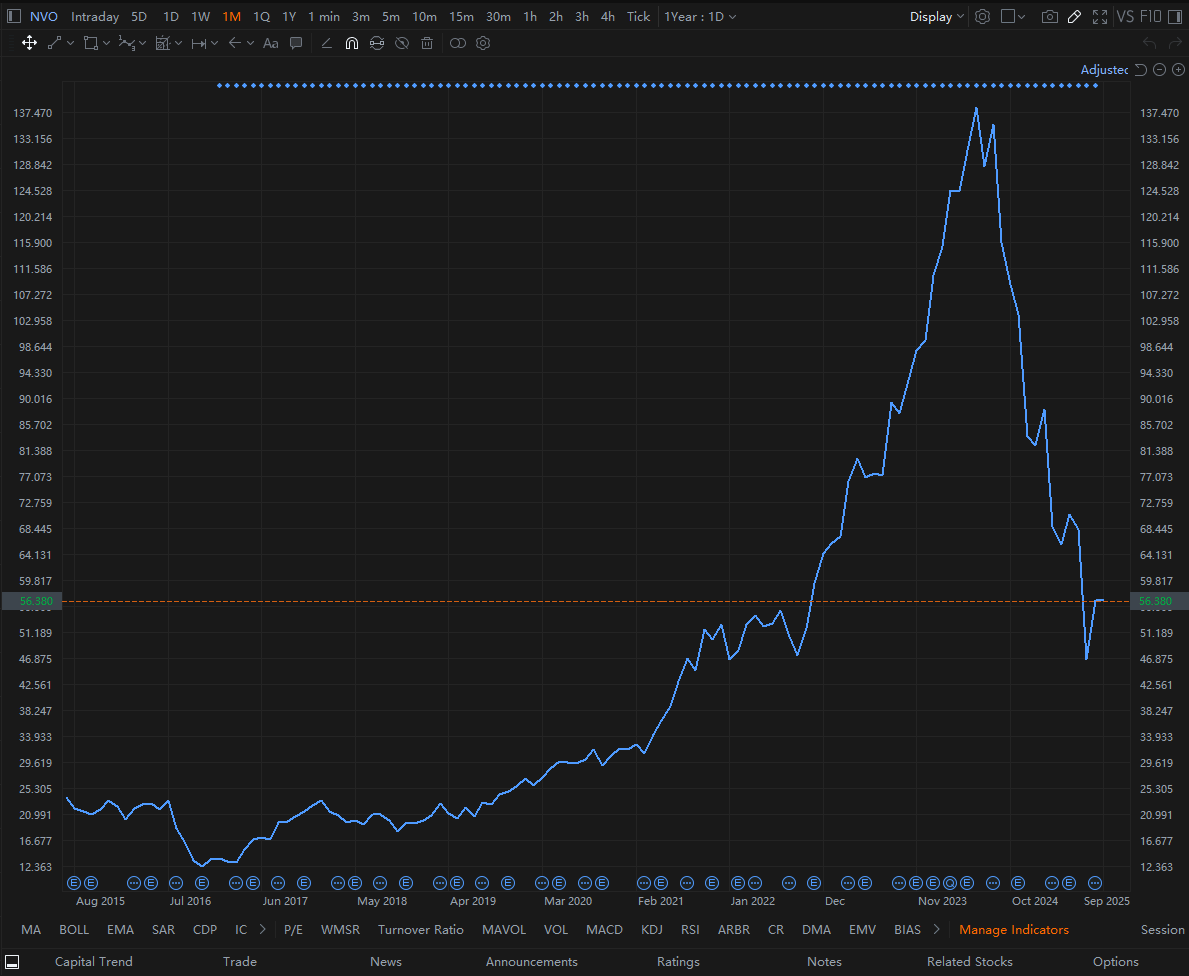Collapse the bottom panel icon

pos(12,962)
